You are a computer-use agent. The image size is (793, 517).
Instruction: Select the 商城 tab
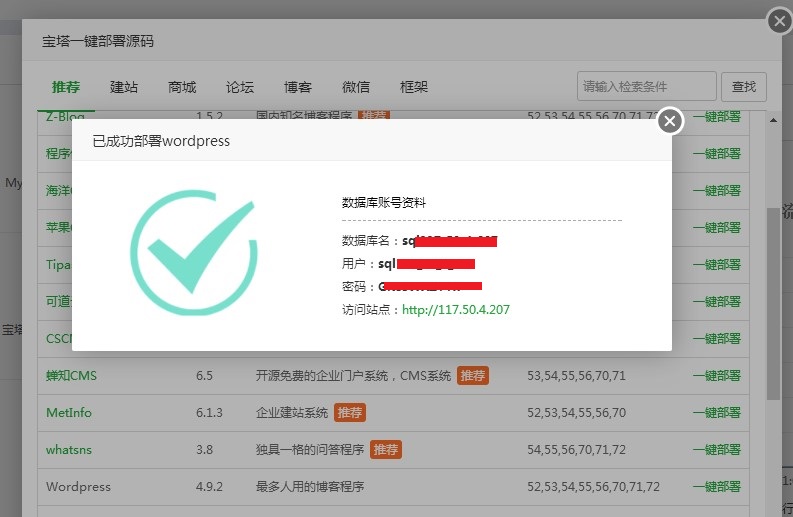click(x=182, y=87)
